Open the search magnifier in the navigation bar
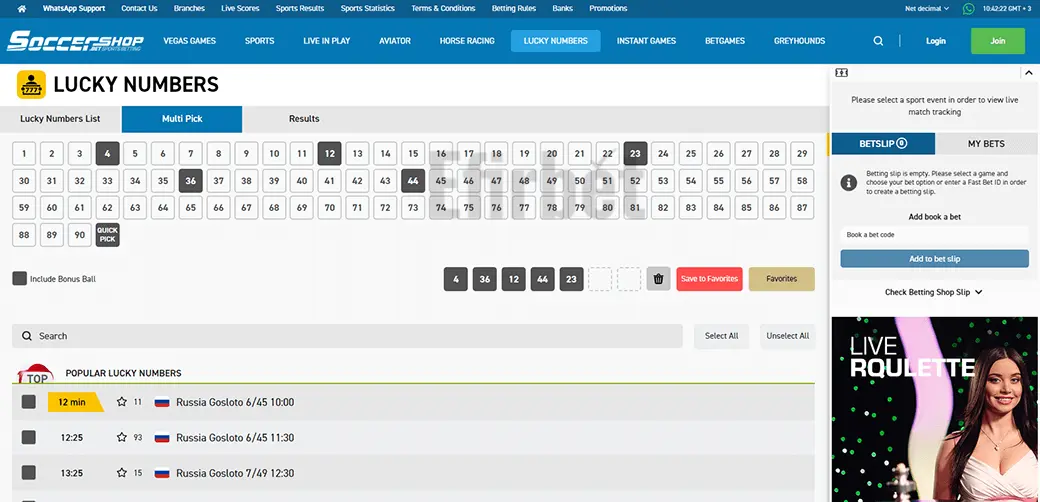 click(x=878, y=41)
